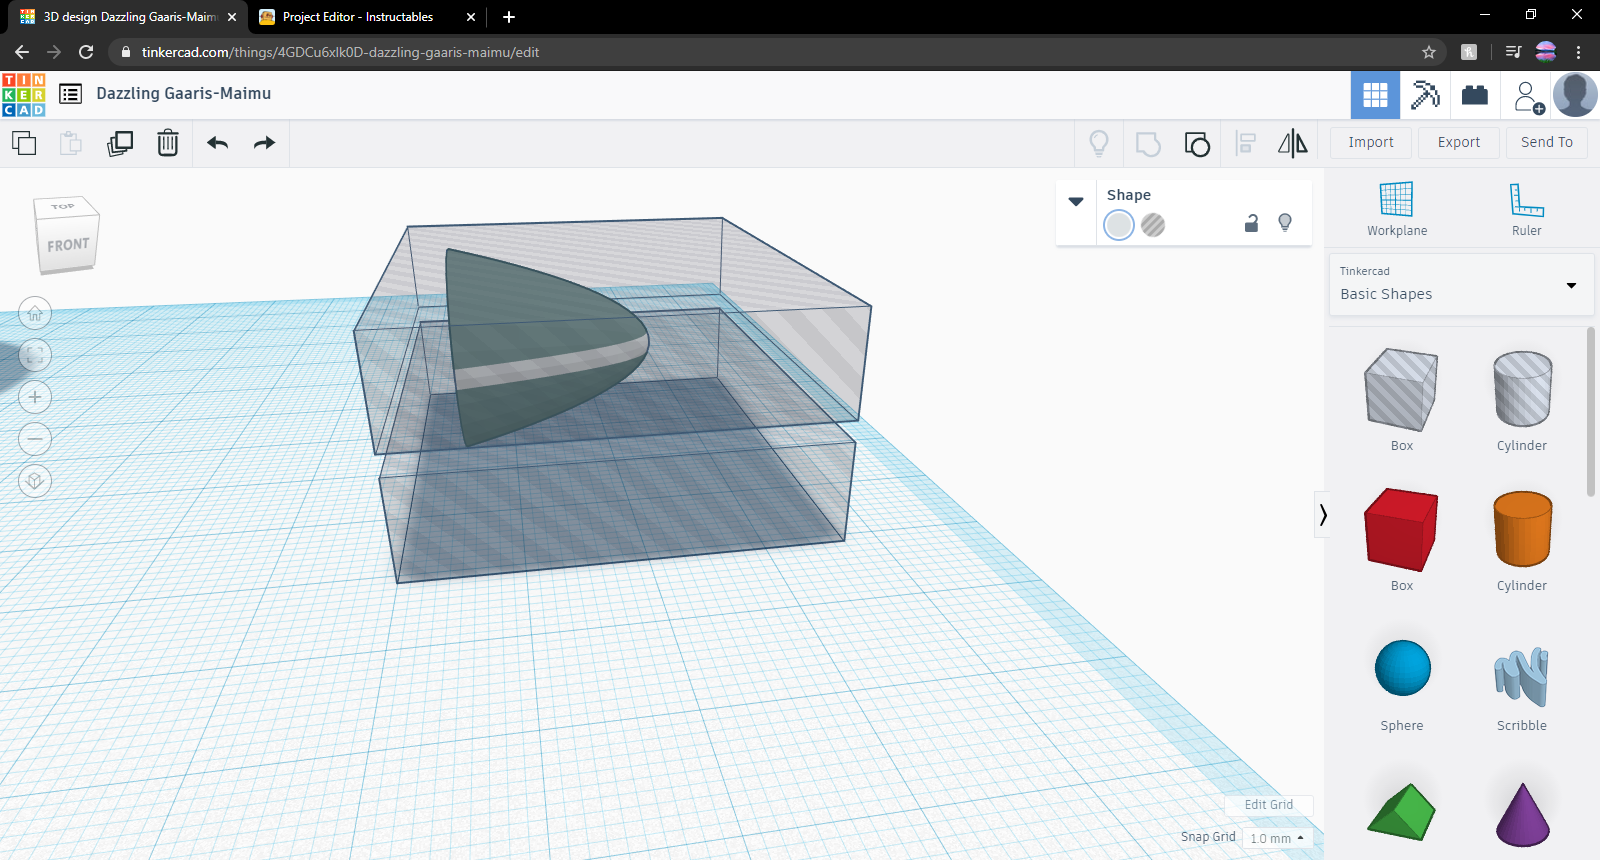The height and width of the screenshot is (860, 1600).
Task: Select the 3D design Dazzling Gaaris-Maimu tab
Action: [x=130, y=17]
